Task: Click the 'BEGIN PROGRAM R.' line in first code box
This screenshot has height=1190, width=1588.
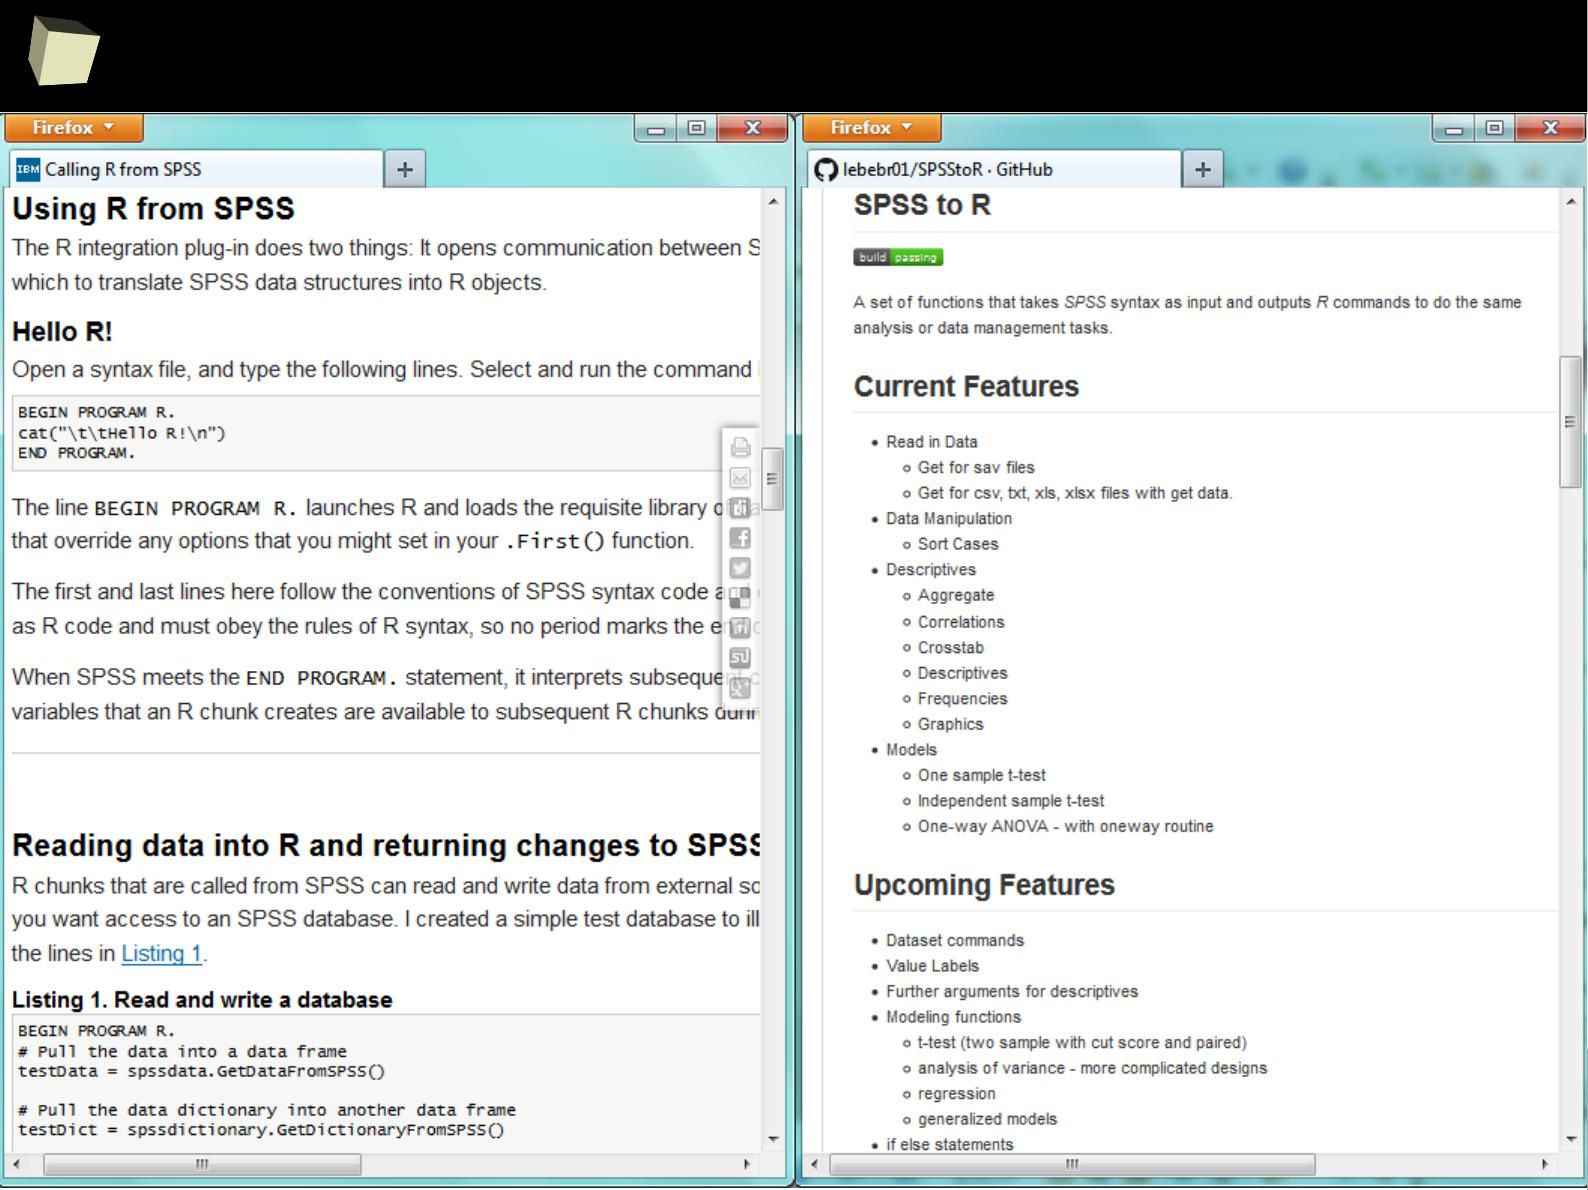Action: pos(96,412)
